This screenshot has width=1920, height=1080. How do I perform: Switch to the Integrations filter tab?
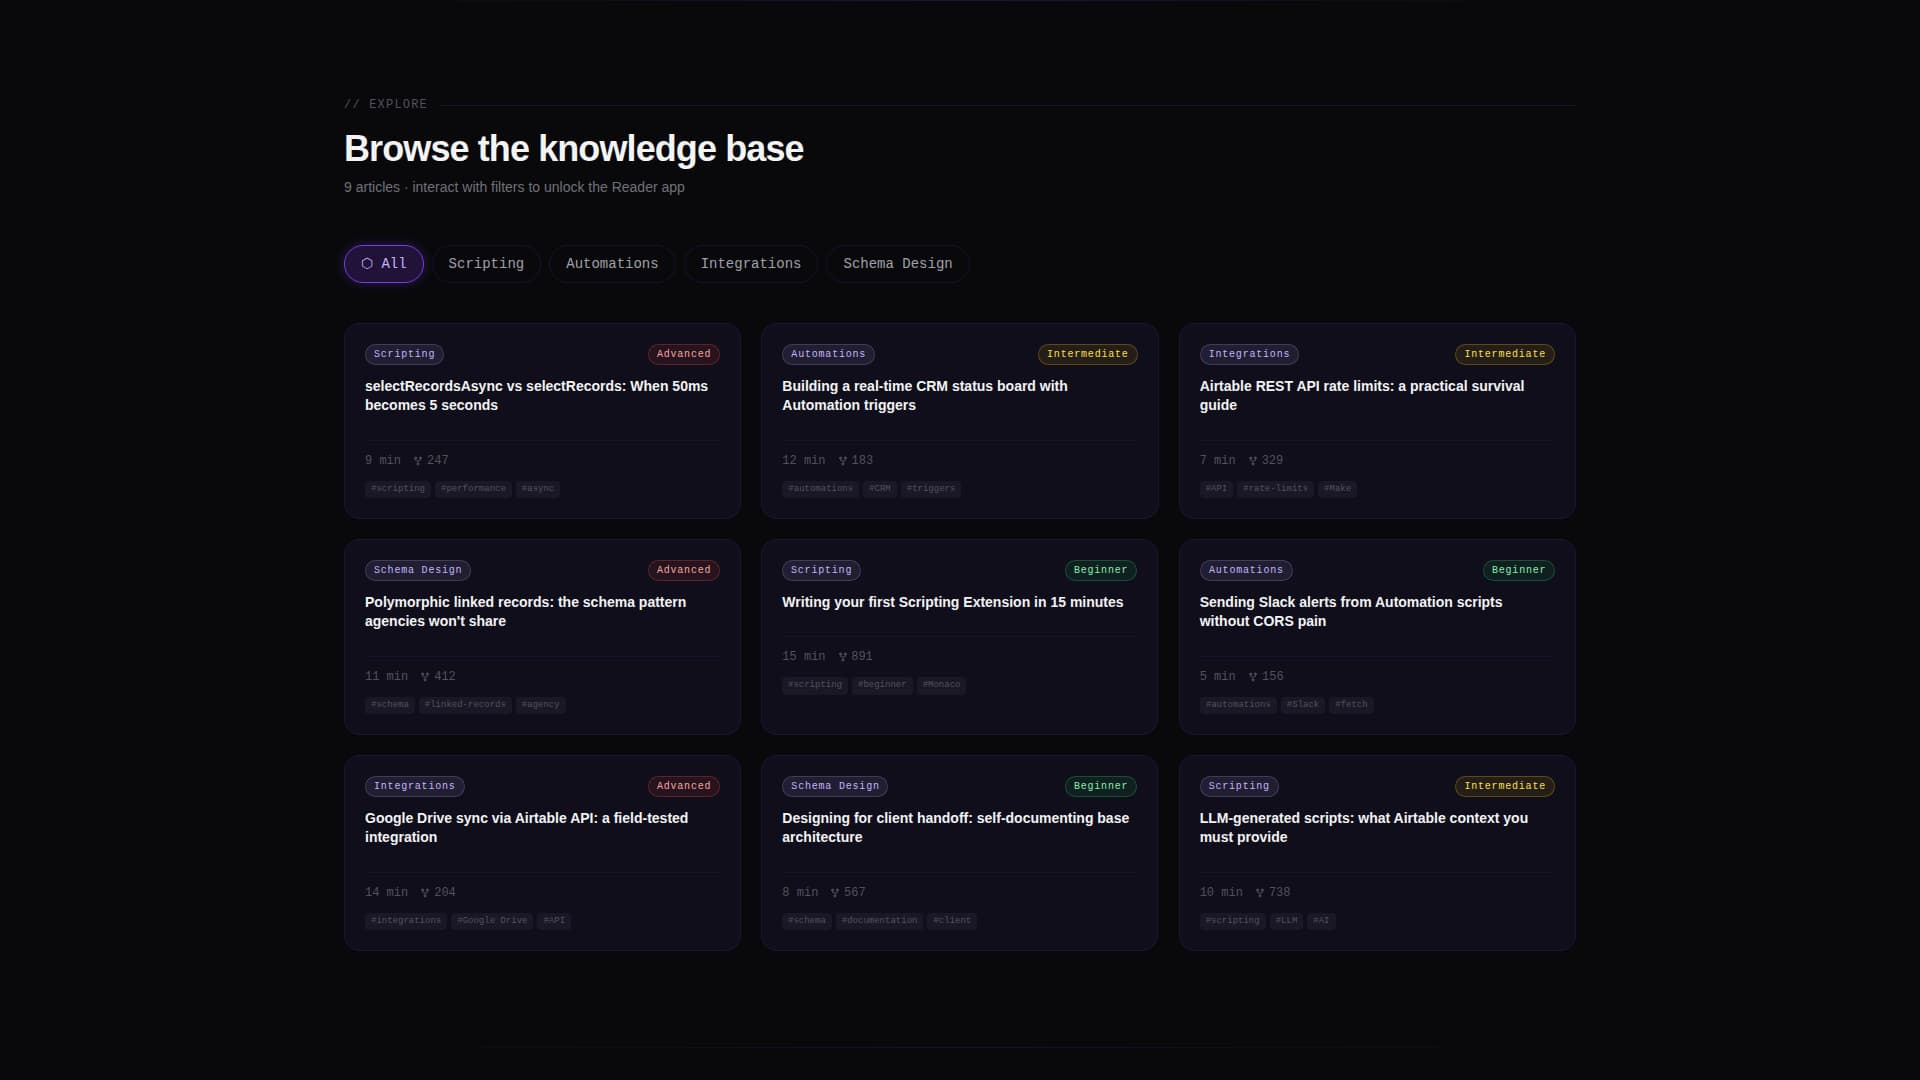coord(751,263)
